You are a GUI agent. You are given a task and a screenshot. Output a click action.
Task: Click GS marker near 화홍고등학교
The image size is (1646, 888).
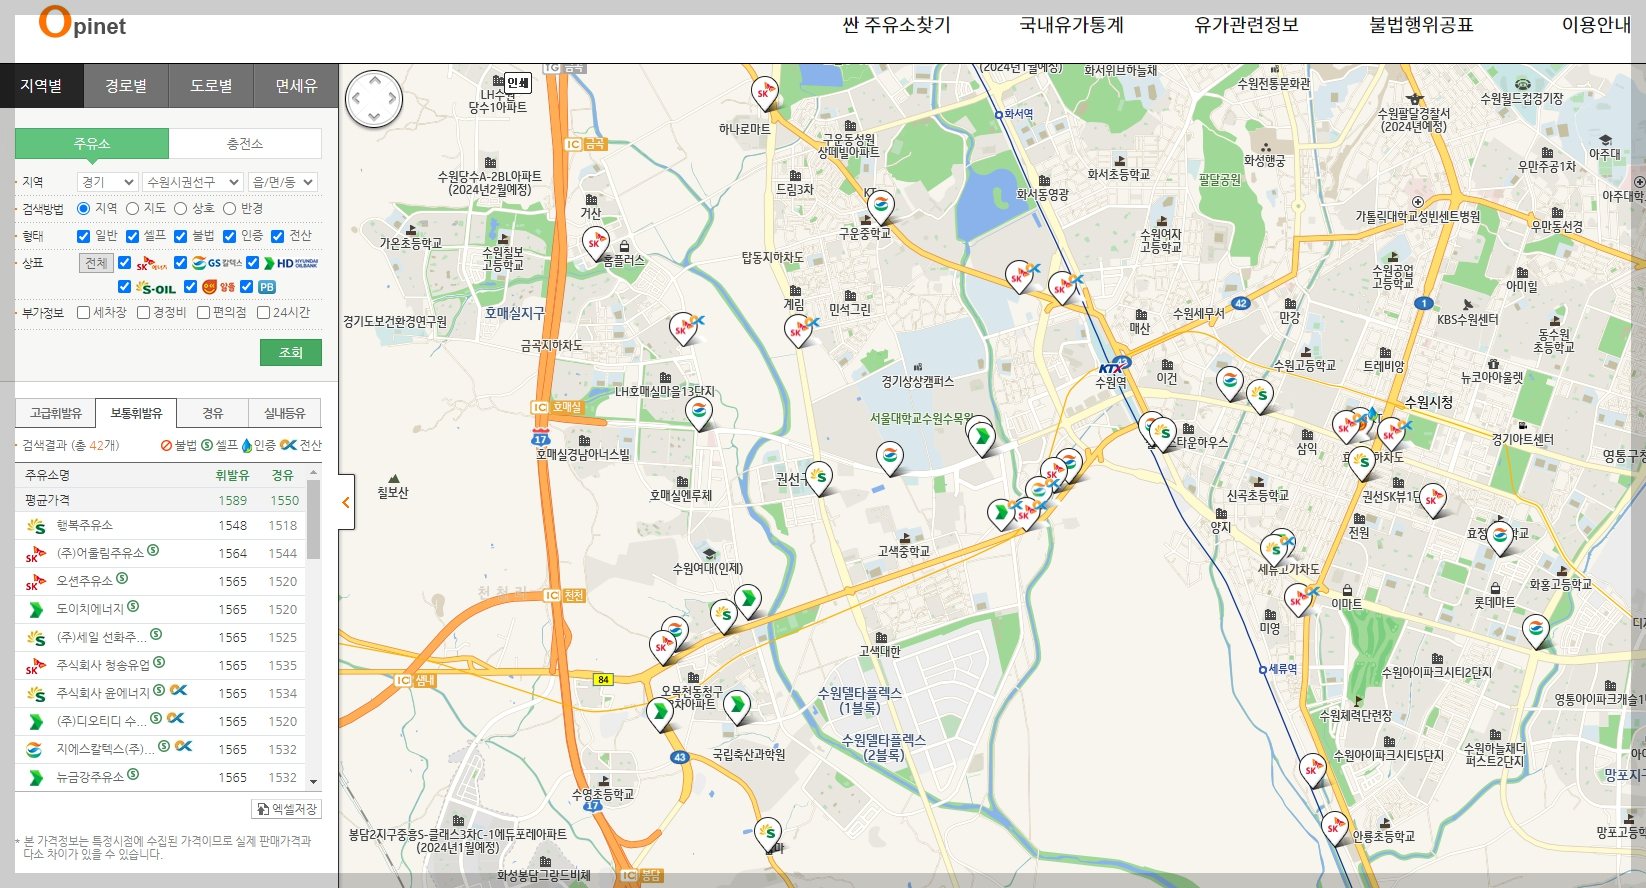coord(1536,631)
